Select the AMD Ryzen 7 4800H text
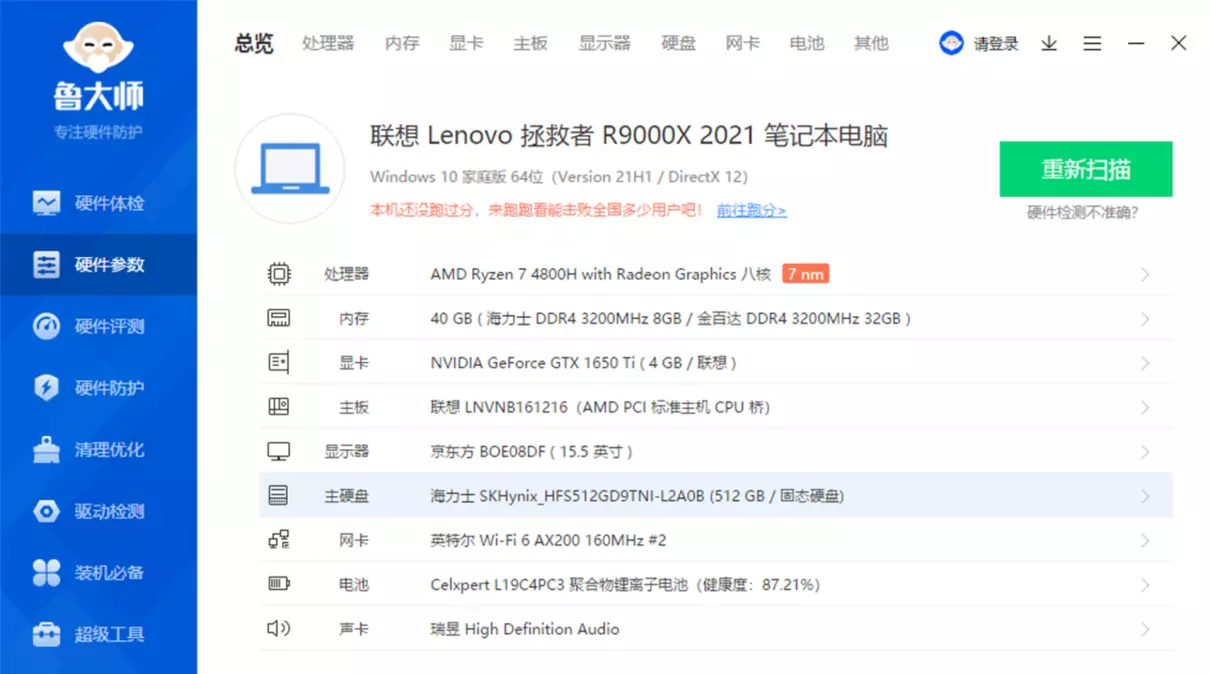This screenshot has height=674, width=1210. [x=600, y=274]
